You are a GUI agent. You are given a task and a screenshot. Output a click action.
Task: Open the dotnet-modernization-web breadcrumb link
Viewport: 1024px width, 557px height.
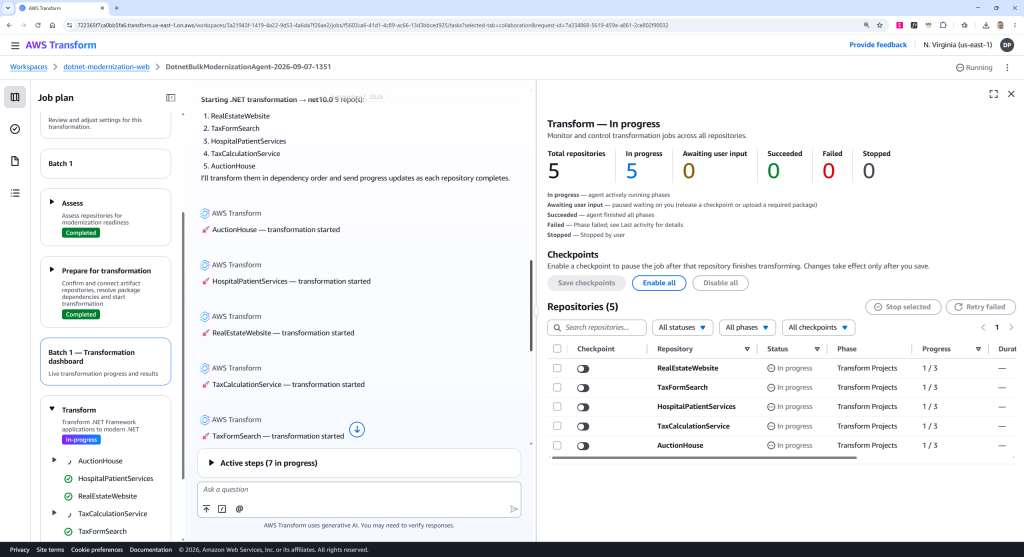coord(106,67)
